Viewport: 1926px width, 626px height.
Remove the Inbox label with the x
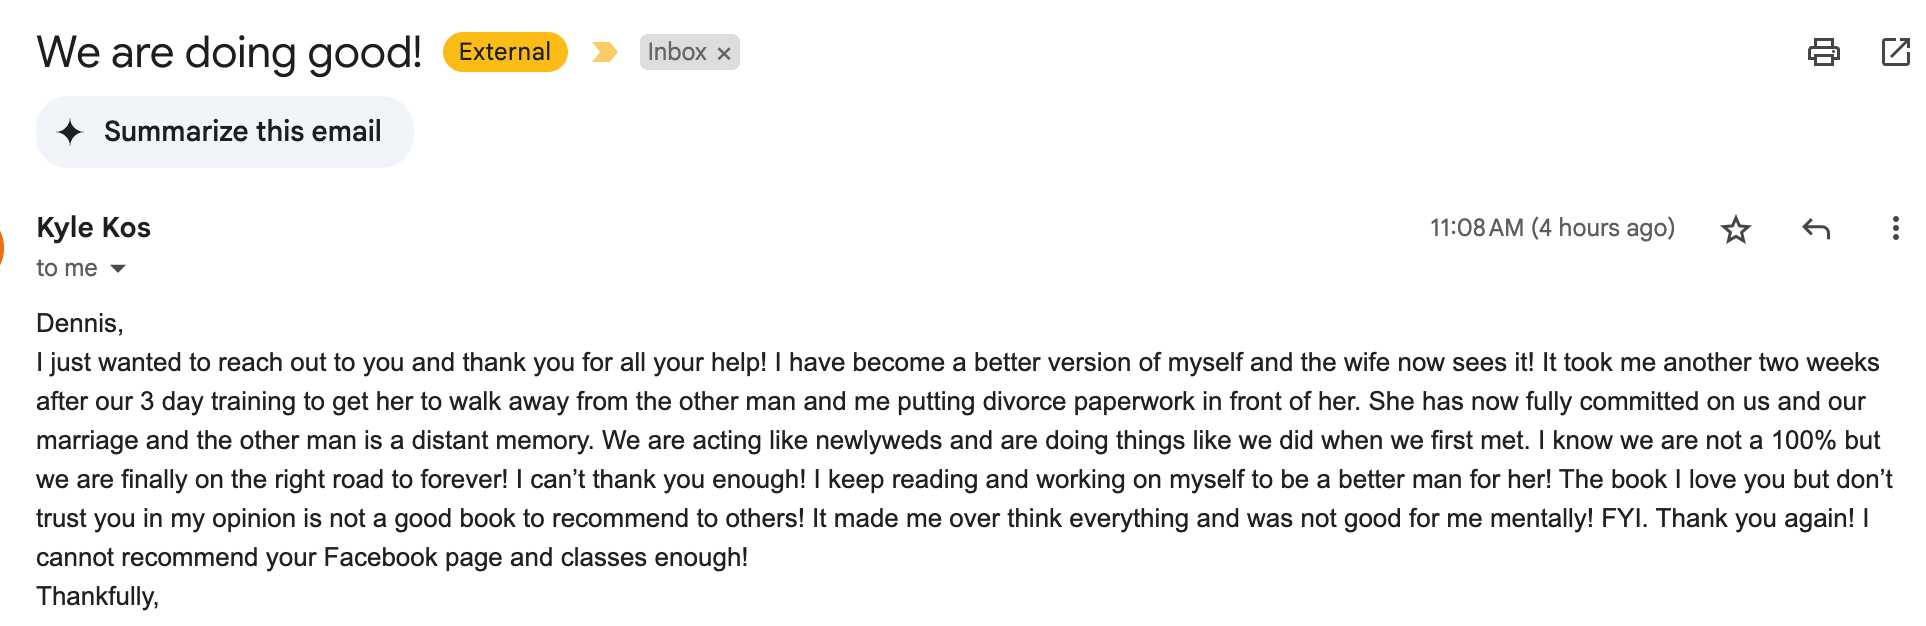coord(724,53)
